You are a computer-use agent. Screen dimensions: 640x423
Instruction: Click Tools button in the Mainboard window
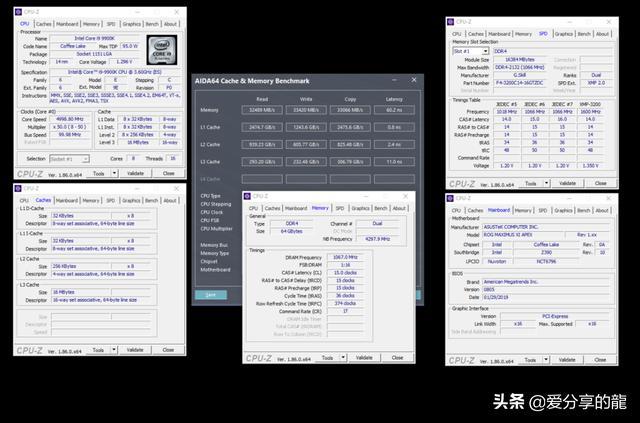(531, 360)
